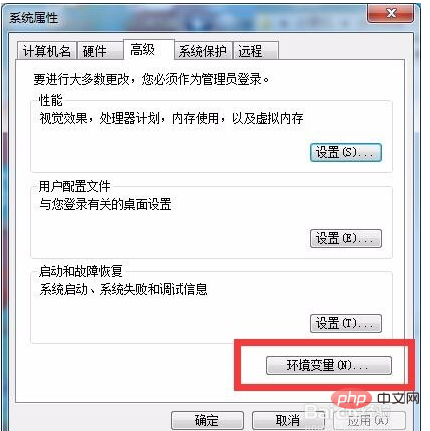
Task: Click the 用户配置文件 group heading
Action: point(75,186)
